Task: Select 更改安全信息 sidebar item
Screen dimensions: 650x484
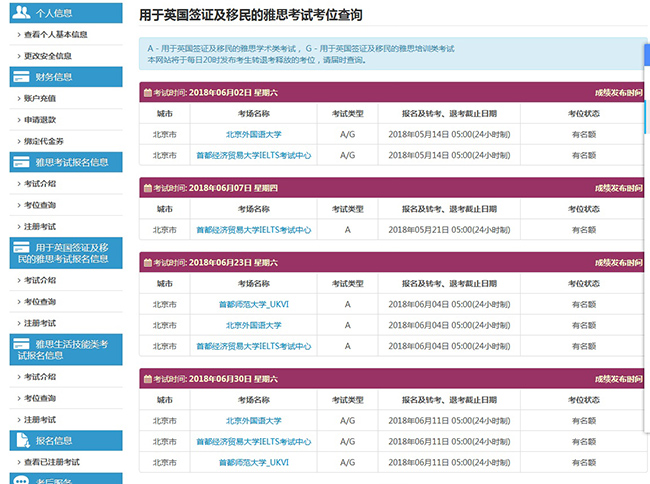Action: tap(53, 56)
